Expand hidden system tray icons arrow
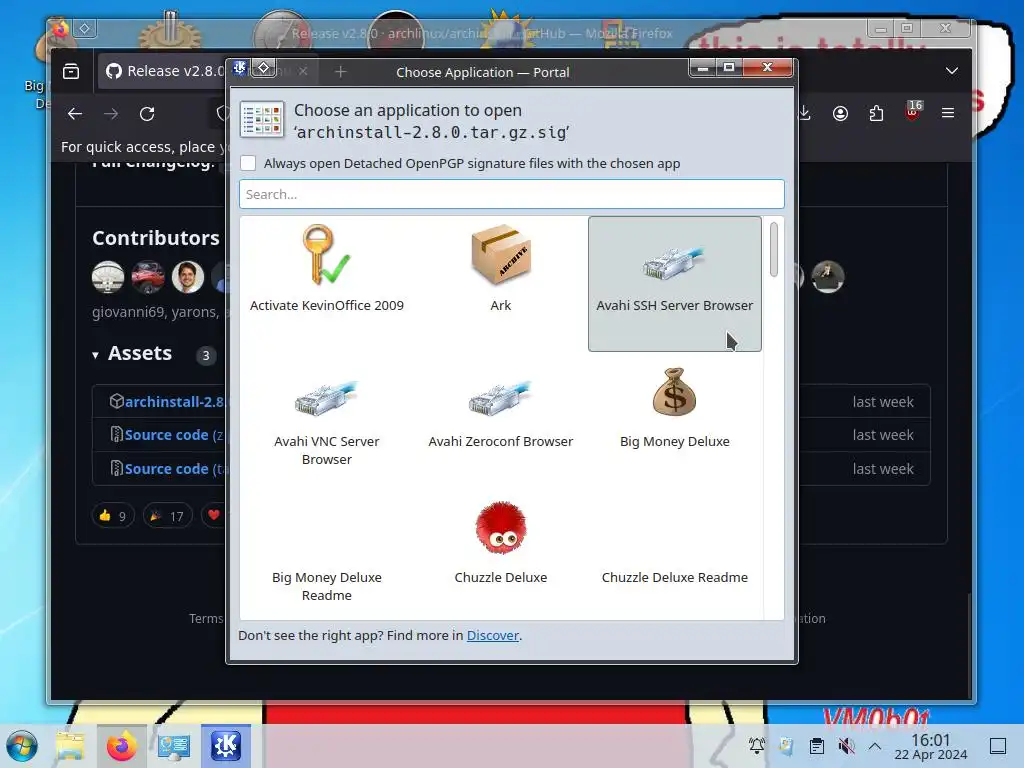This screenshot has height=768, width=1024. coord(875,746)
